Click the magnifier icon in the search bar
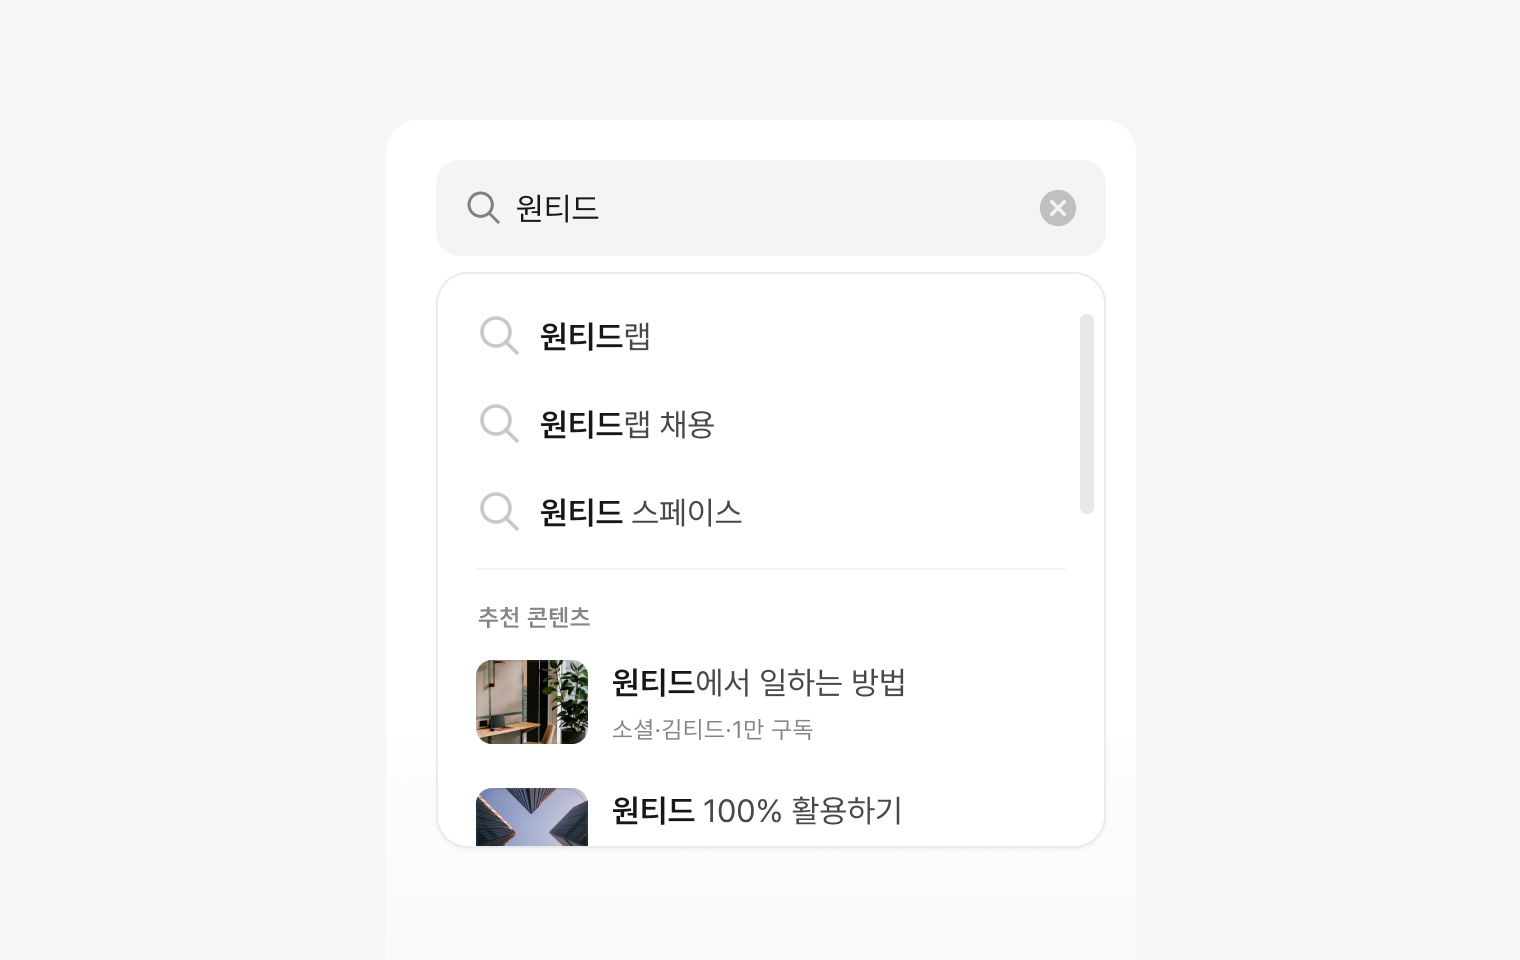This screenshot has width=1520, height=960. tap(483, 208)
